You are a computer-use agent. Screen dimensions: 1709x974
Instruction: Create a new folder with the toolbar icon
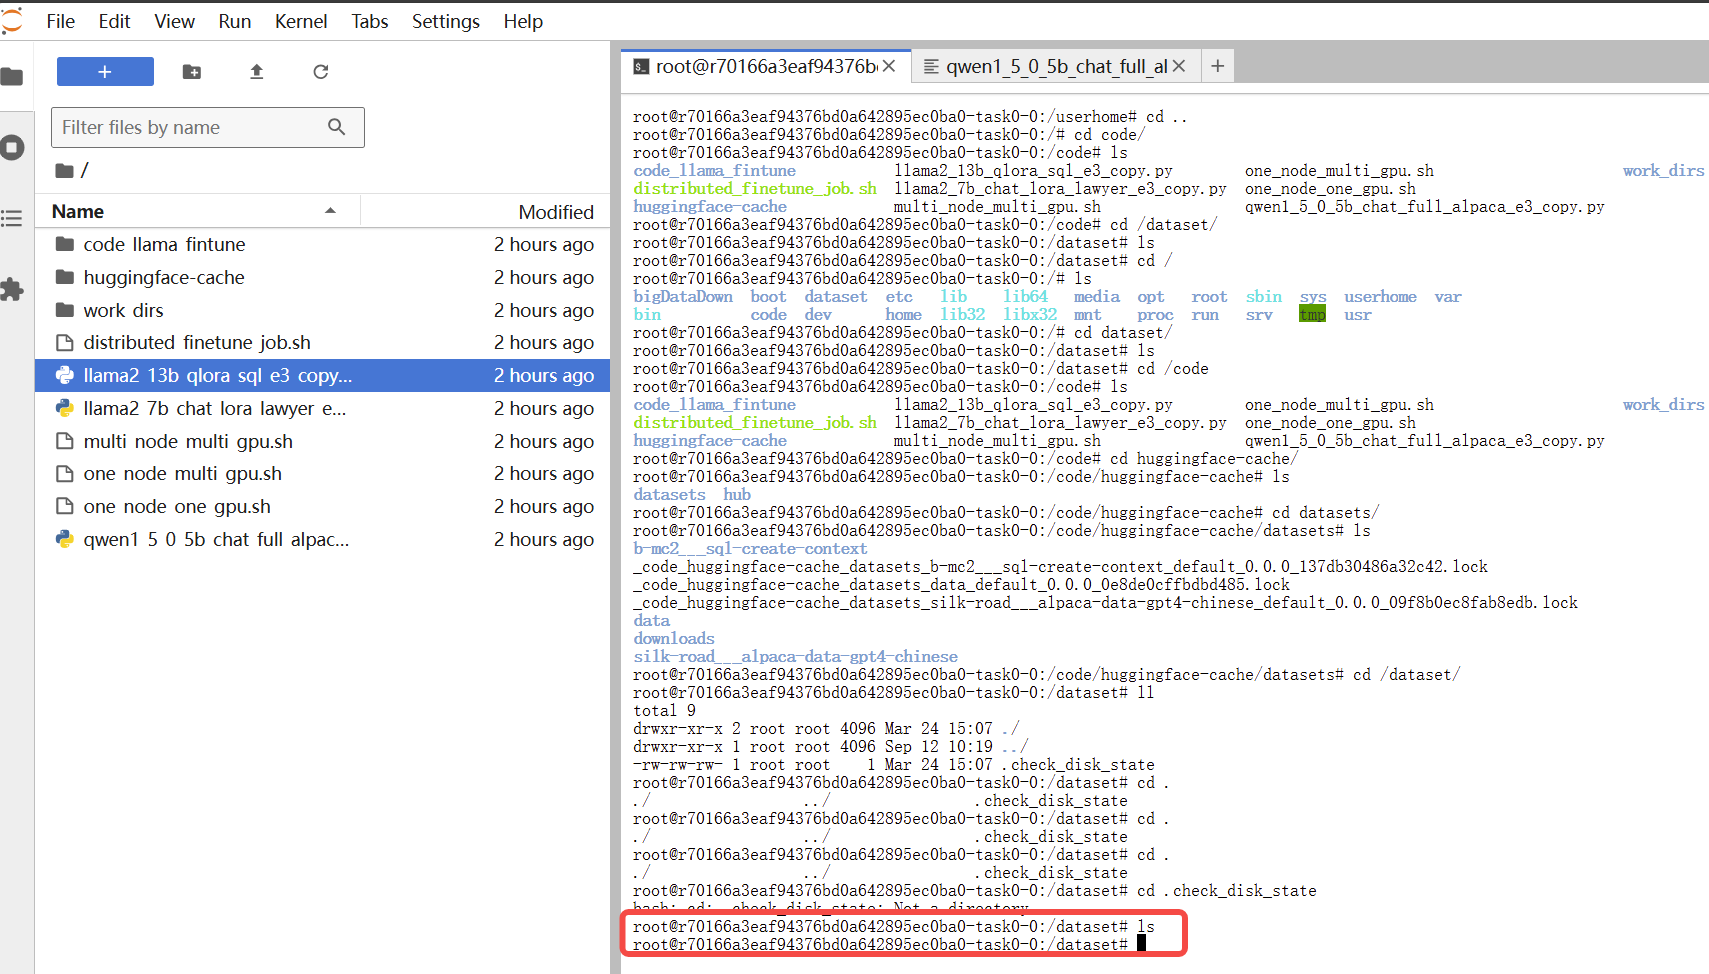(192, 72)
